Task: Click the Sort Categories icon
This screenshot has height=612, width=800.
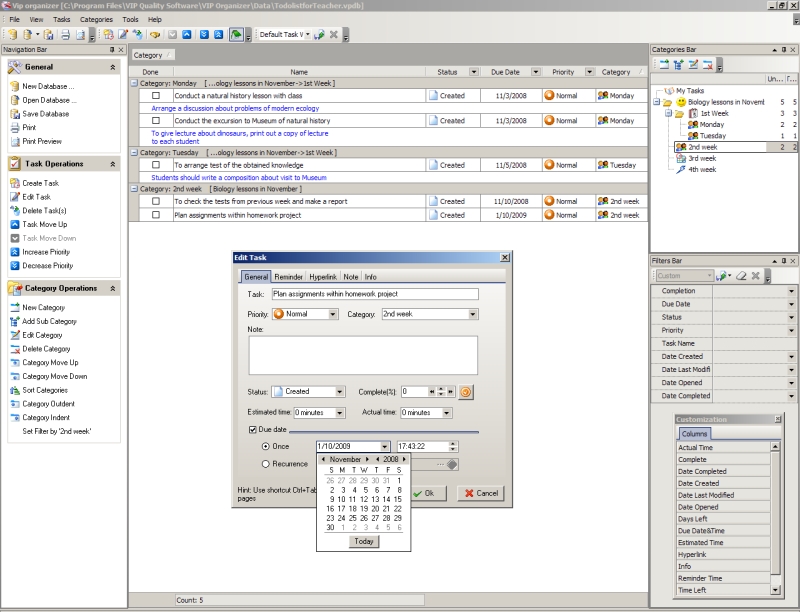Action: [14, 390]
